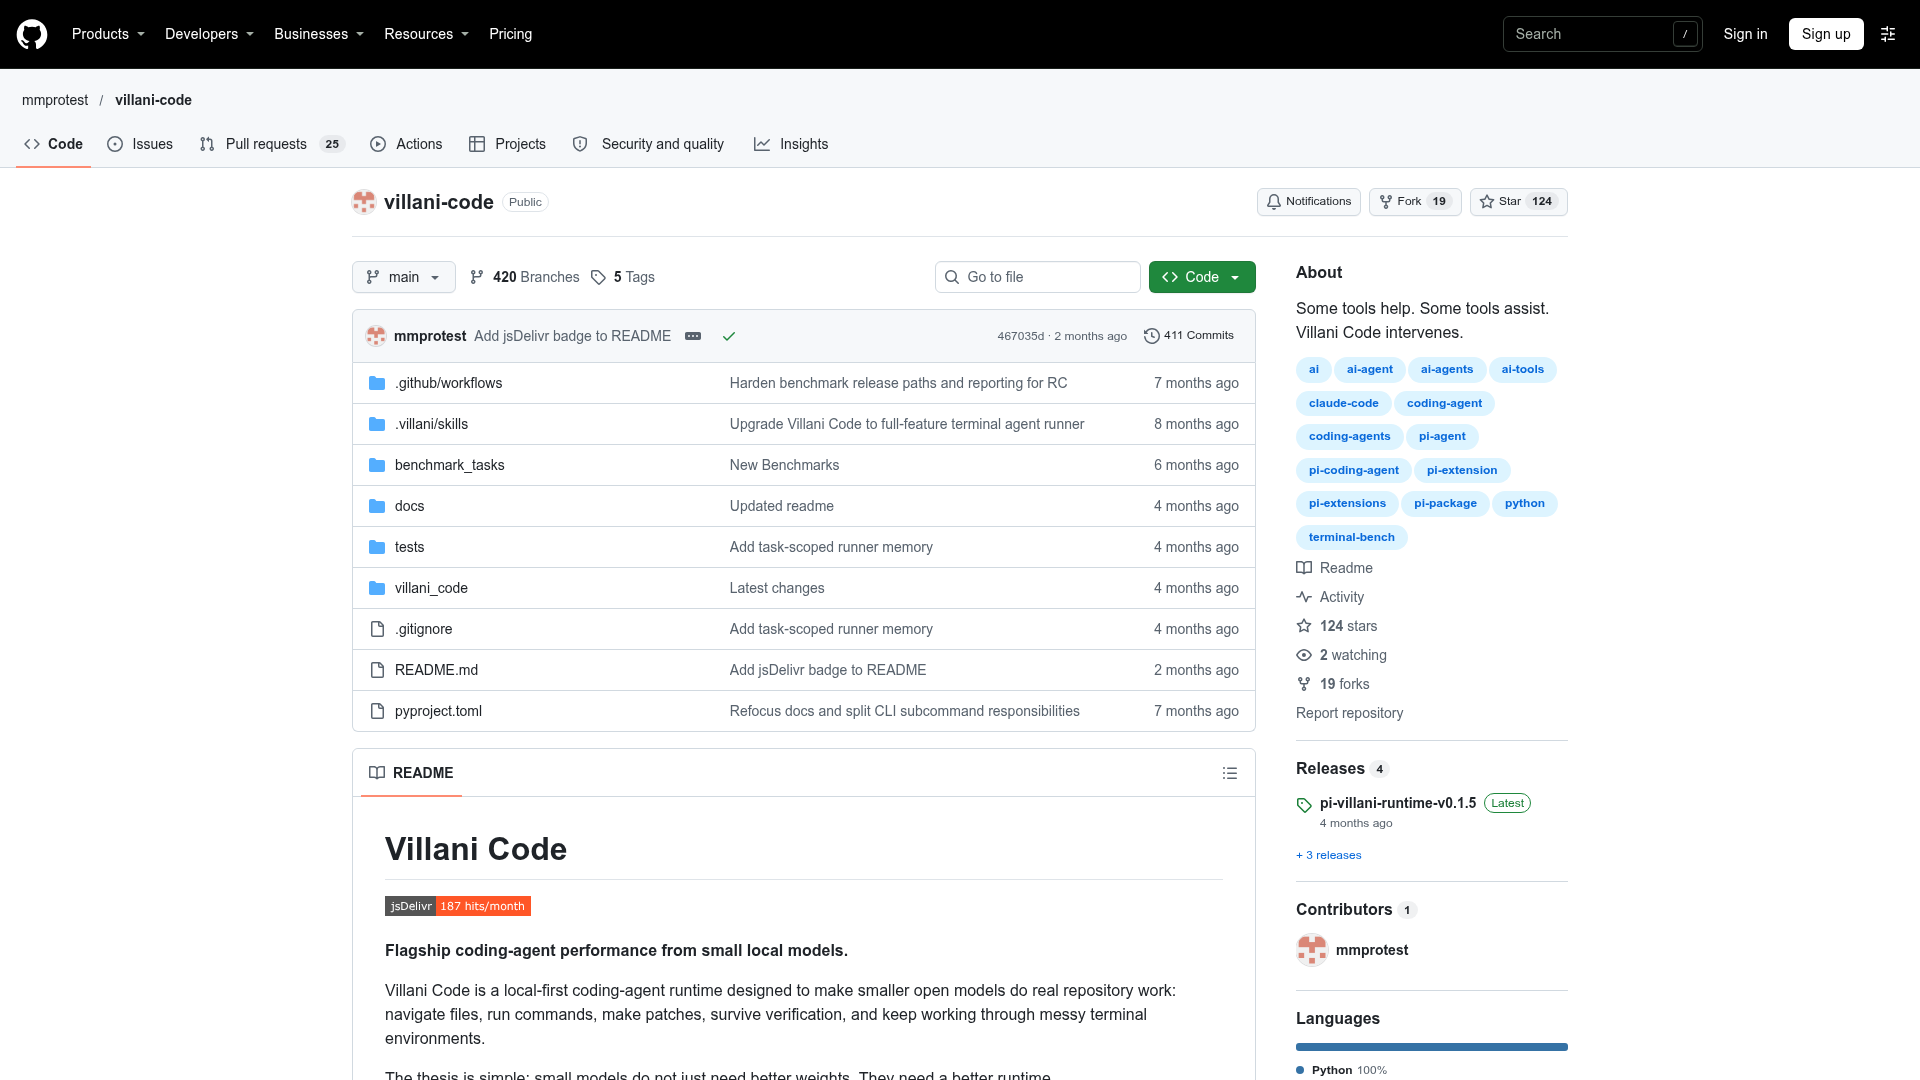Click the eye icon next to 2 watching
Screen dimensions: 1920x1080
(x=1304, y=655)
